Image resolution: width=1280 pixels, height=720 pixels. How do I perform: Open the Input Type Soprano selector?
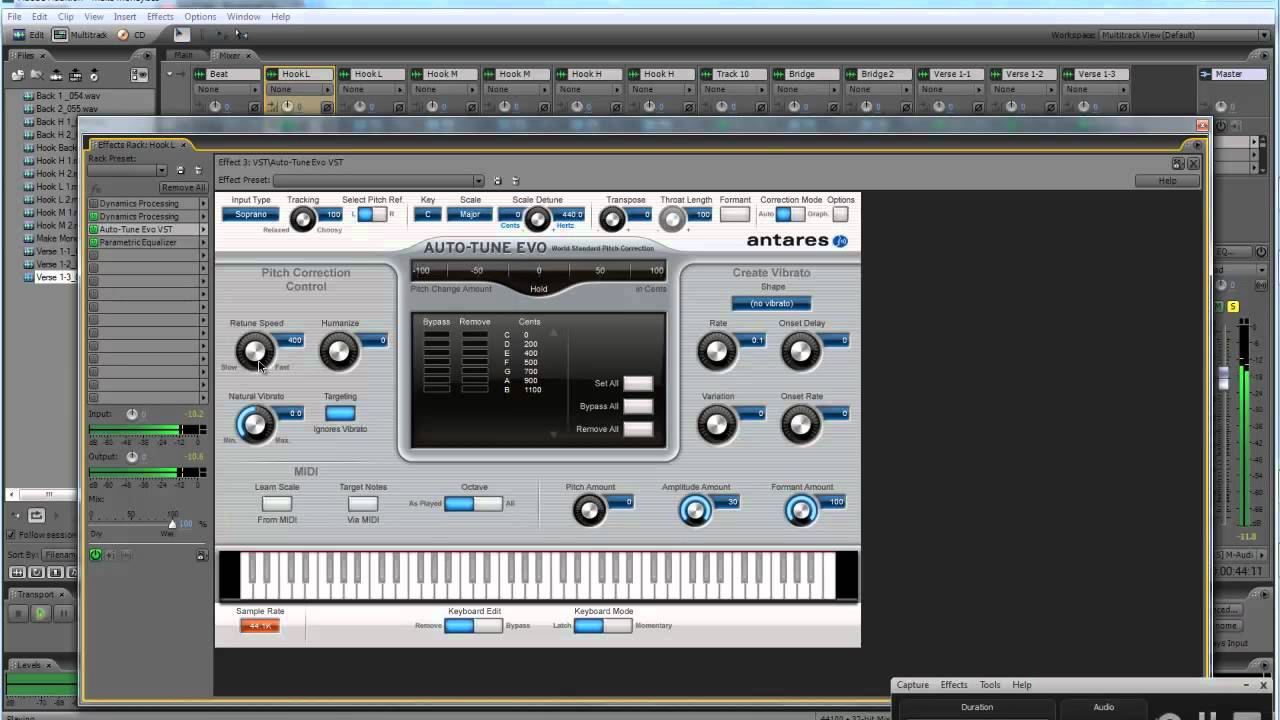tap(251, 215)
